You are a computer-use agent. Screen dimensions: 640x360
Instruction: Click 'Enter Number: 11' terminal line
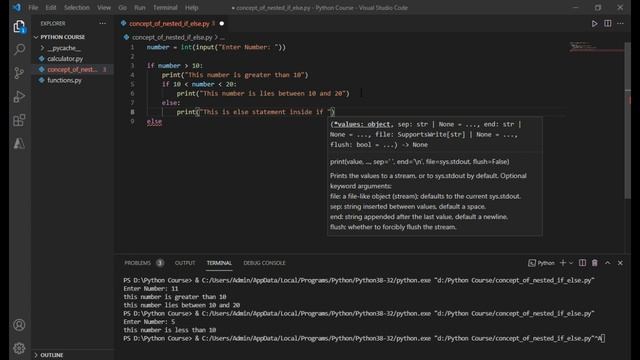pyautogui.click(x=151, y=289)
